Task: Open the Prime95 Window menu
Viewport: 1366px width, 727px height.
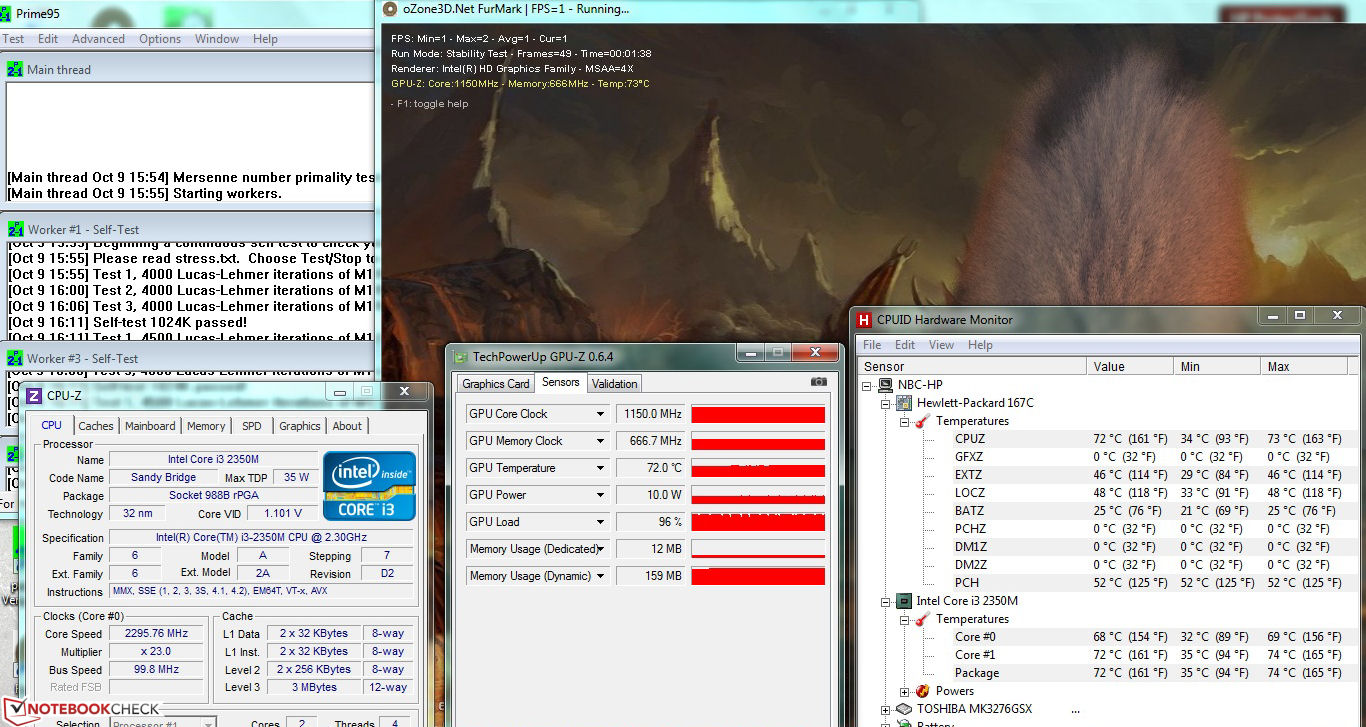Action: [217, 39]
